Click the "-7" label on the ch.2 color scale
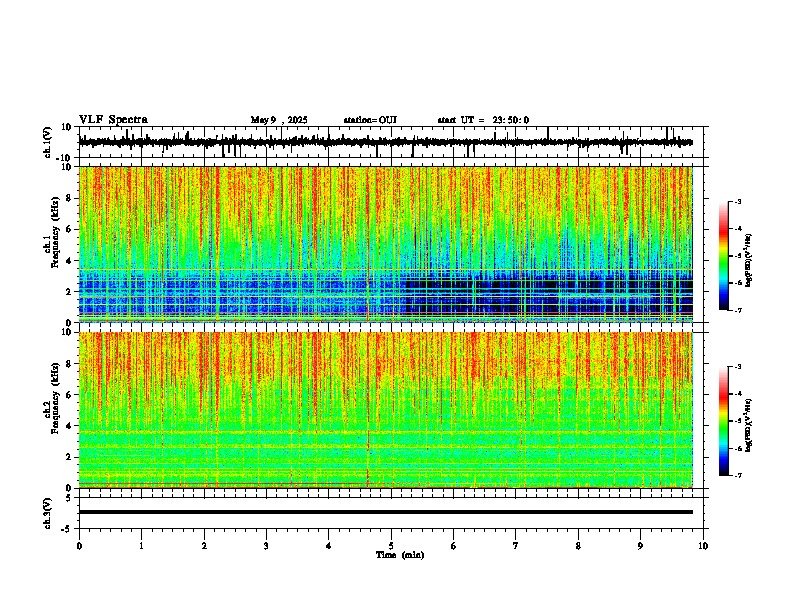 click(738, 476)
